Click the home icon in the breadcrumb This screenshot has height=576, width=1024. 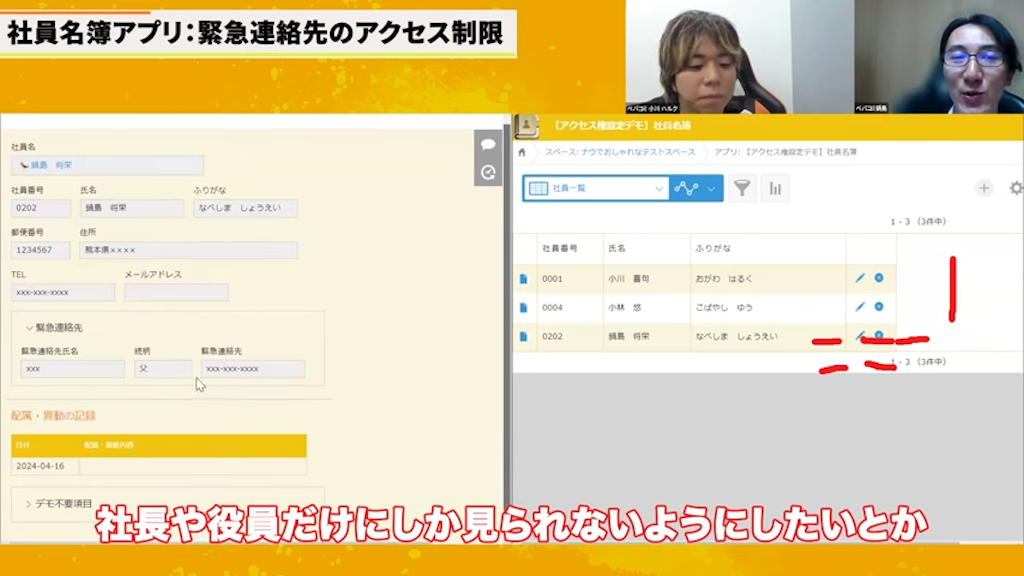click(x=521, y=154)
